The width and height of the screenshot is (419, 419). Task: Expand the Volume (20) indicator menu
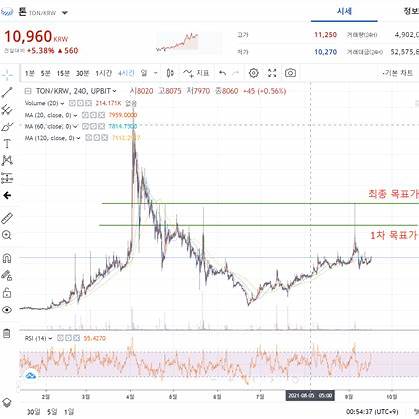point(62,104)
